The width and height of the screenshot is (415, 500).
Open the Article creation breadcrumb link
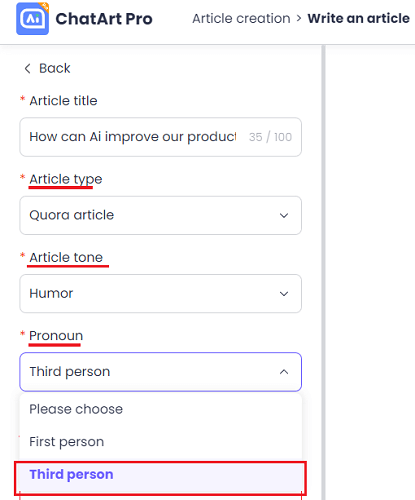click(x=241, y=19)
